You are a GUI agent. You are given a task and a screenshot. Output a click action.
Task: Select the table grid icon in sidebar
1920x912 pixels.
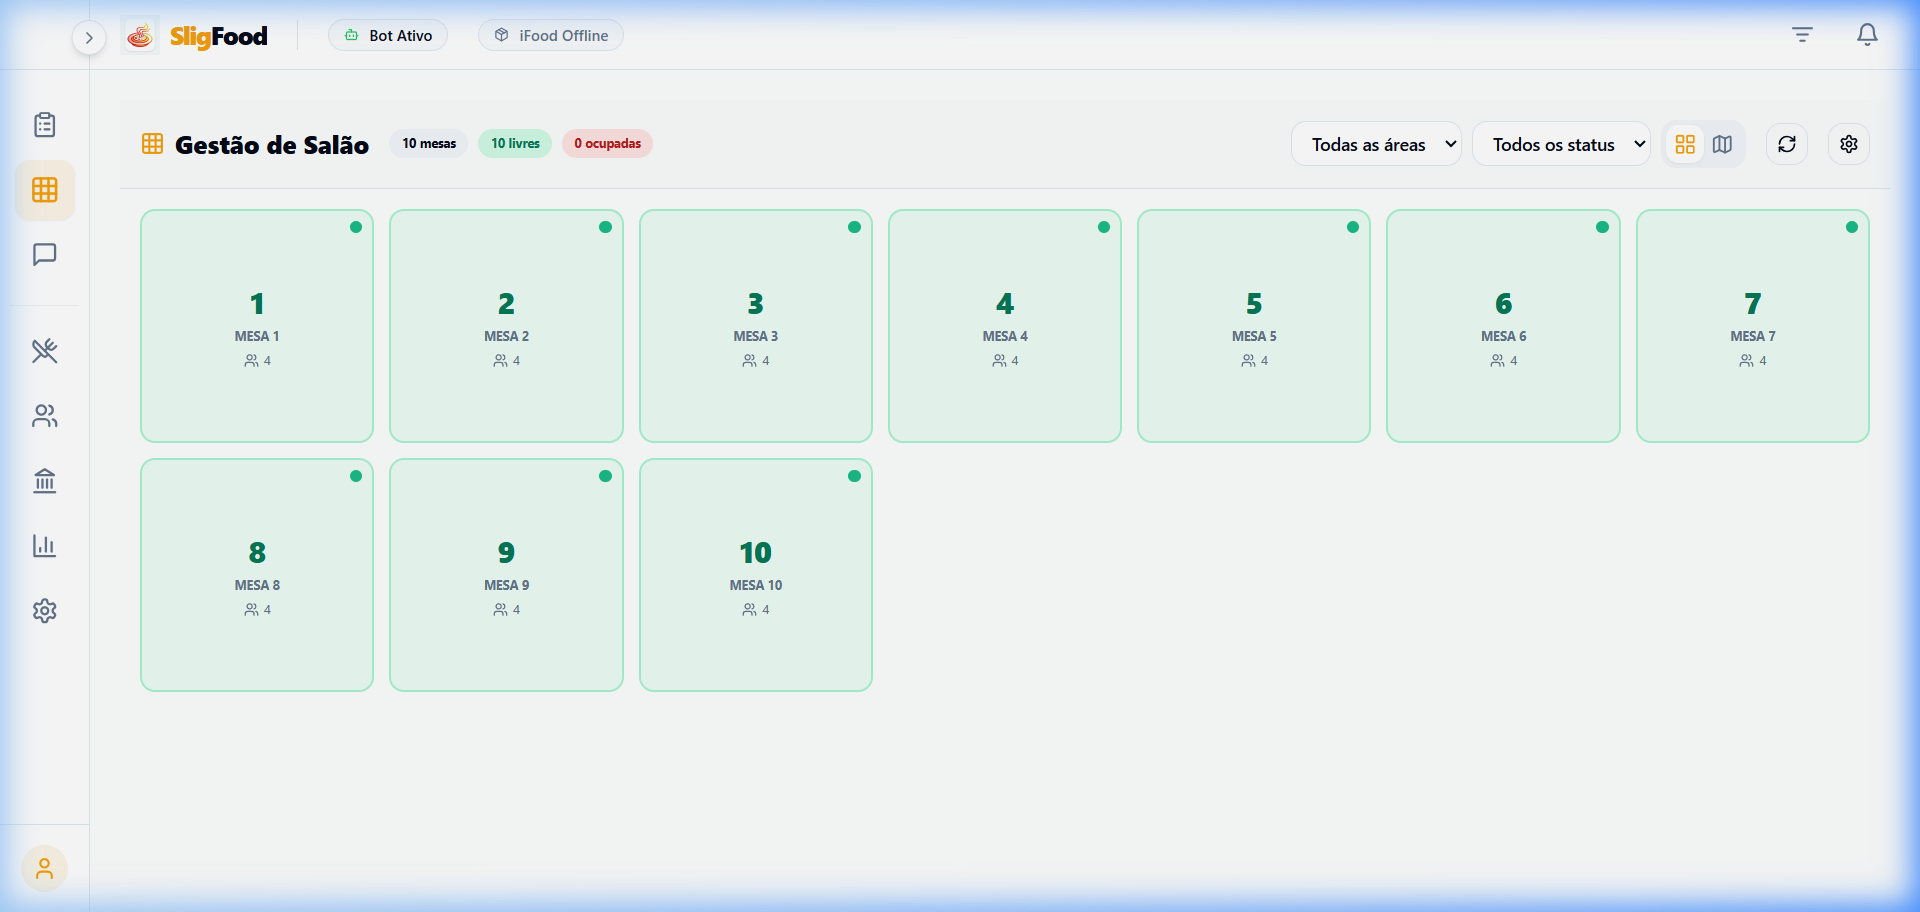tap(45, 190)
